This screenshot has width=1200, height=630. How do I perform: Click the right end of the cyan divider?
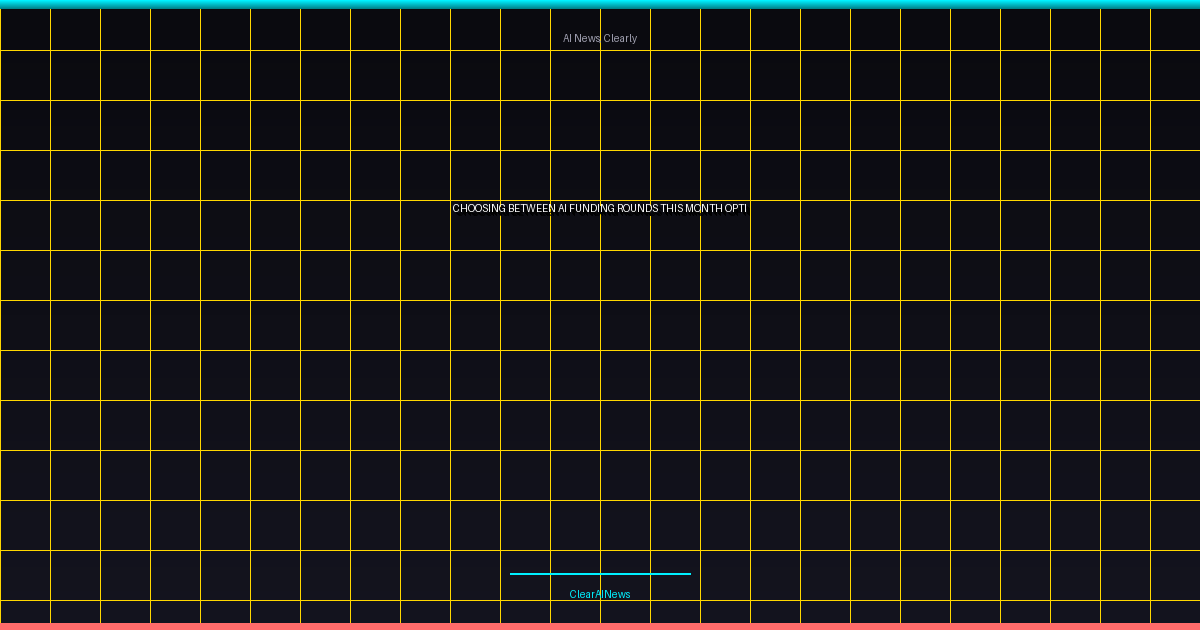coord(688,574)
